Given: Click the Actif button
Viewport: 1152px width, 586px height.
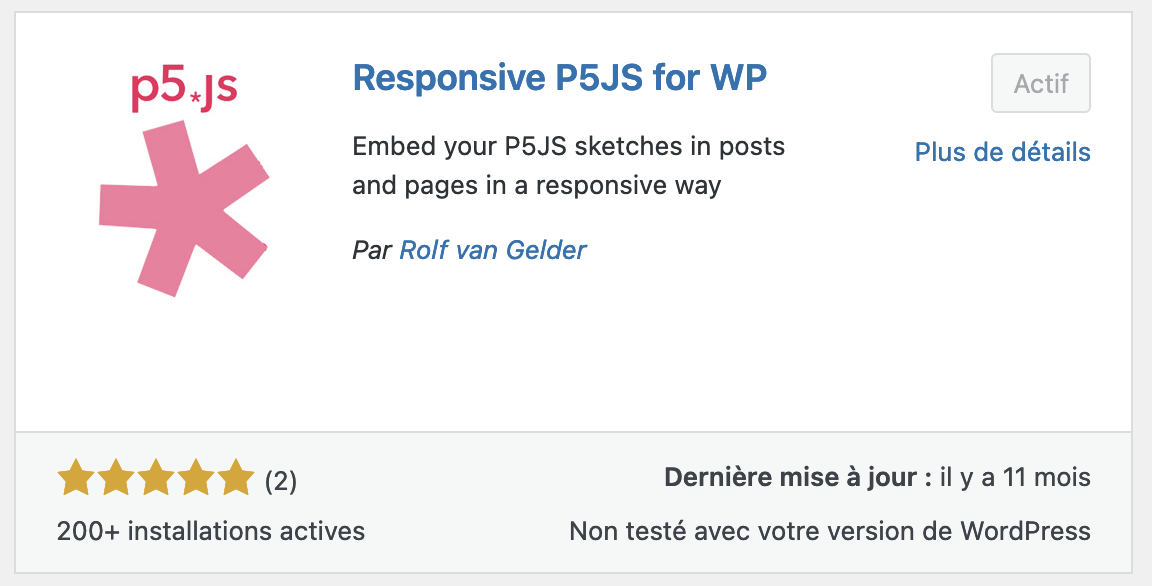Looking at the screenshot, I should tap(1040, 83).
